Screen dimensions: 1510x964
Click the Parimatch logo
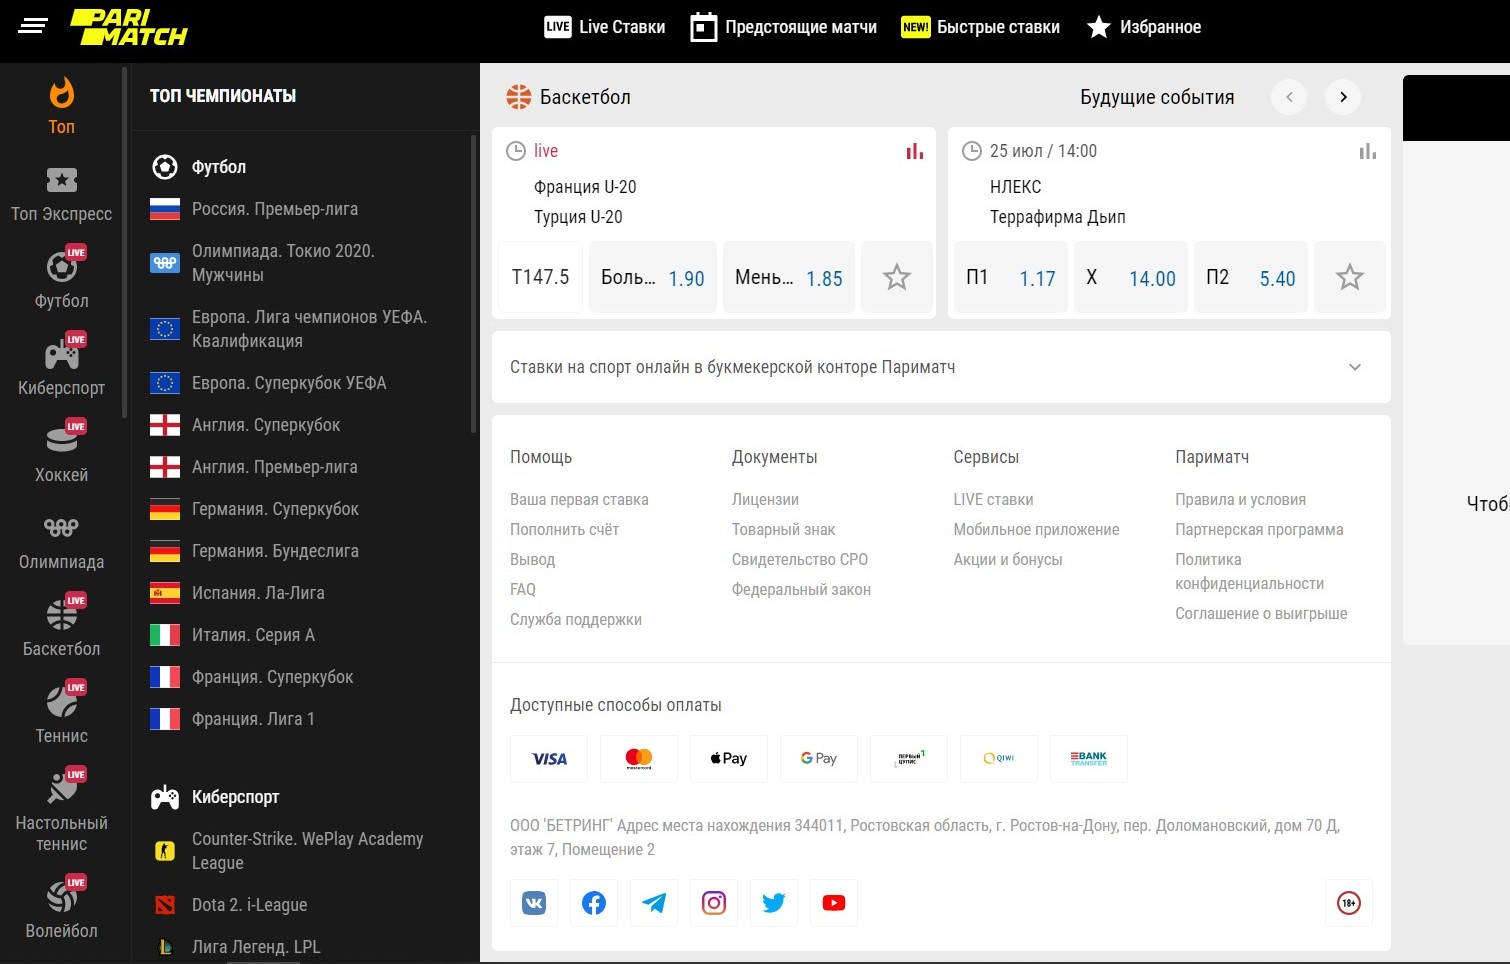click(x=129, y=27)
